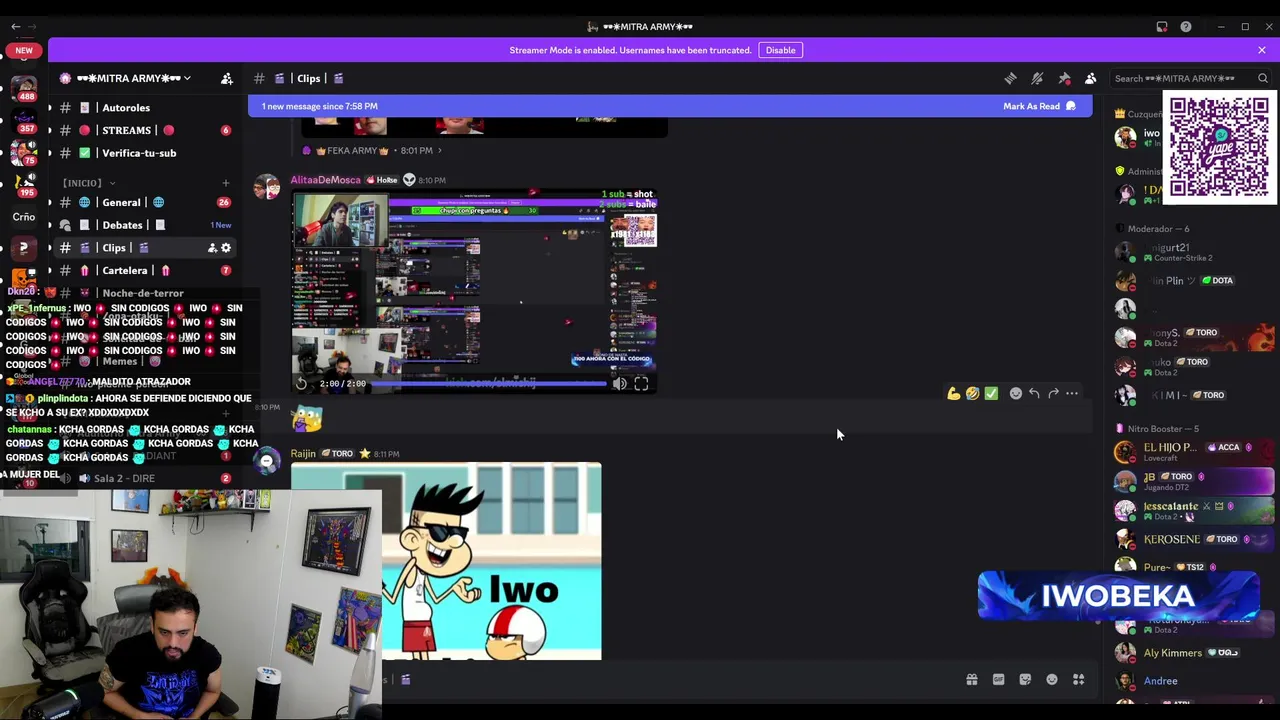Open pinned messages icon
Image resolution: width=1280 pixels, height=720 pixels.
point(1064,78)
